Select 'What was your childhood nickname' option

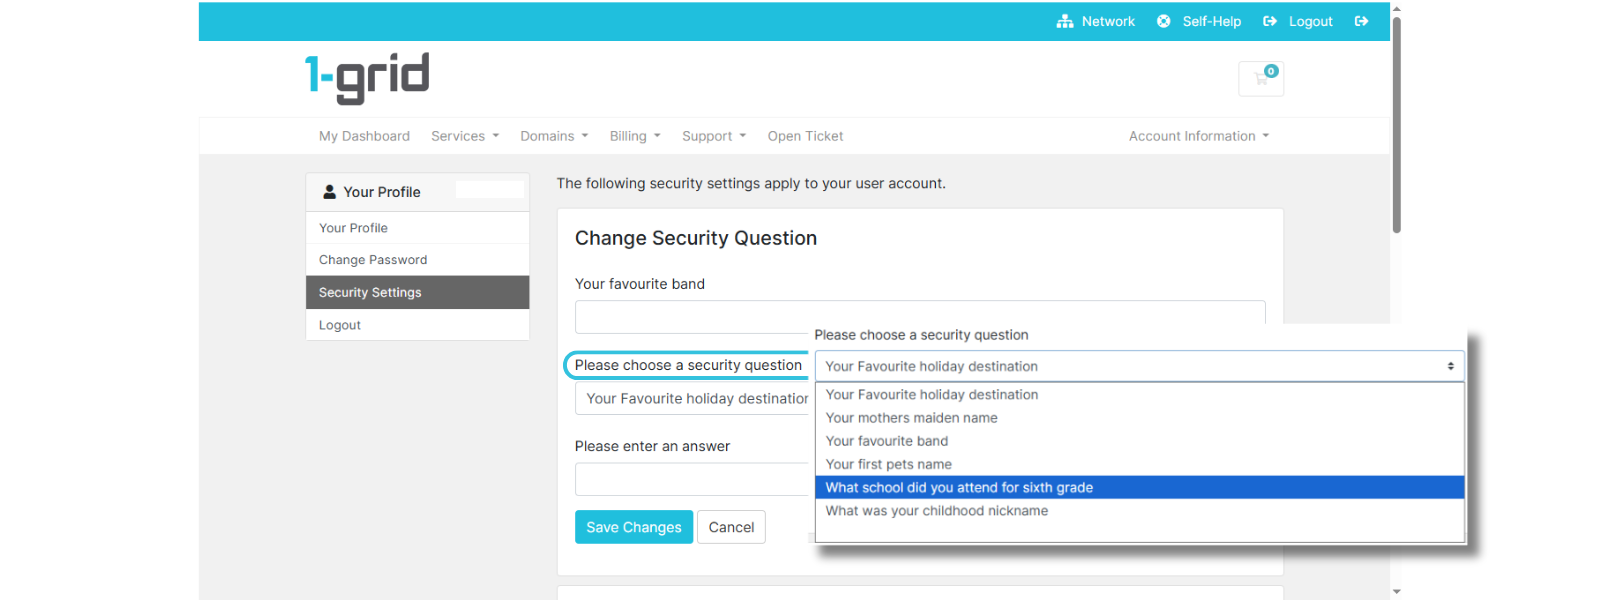pos(937,510)
